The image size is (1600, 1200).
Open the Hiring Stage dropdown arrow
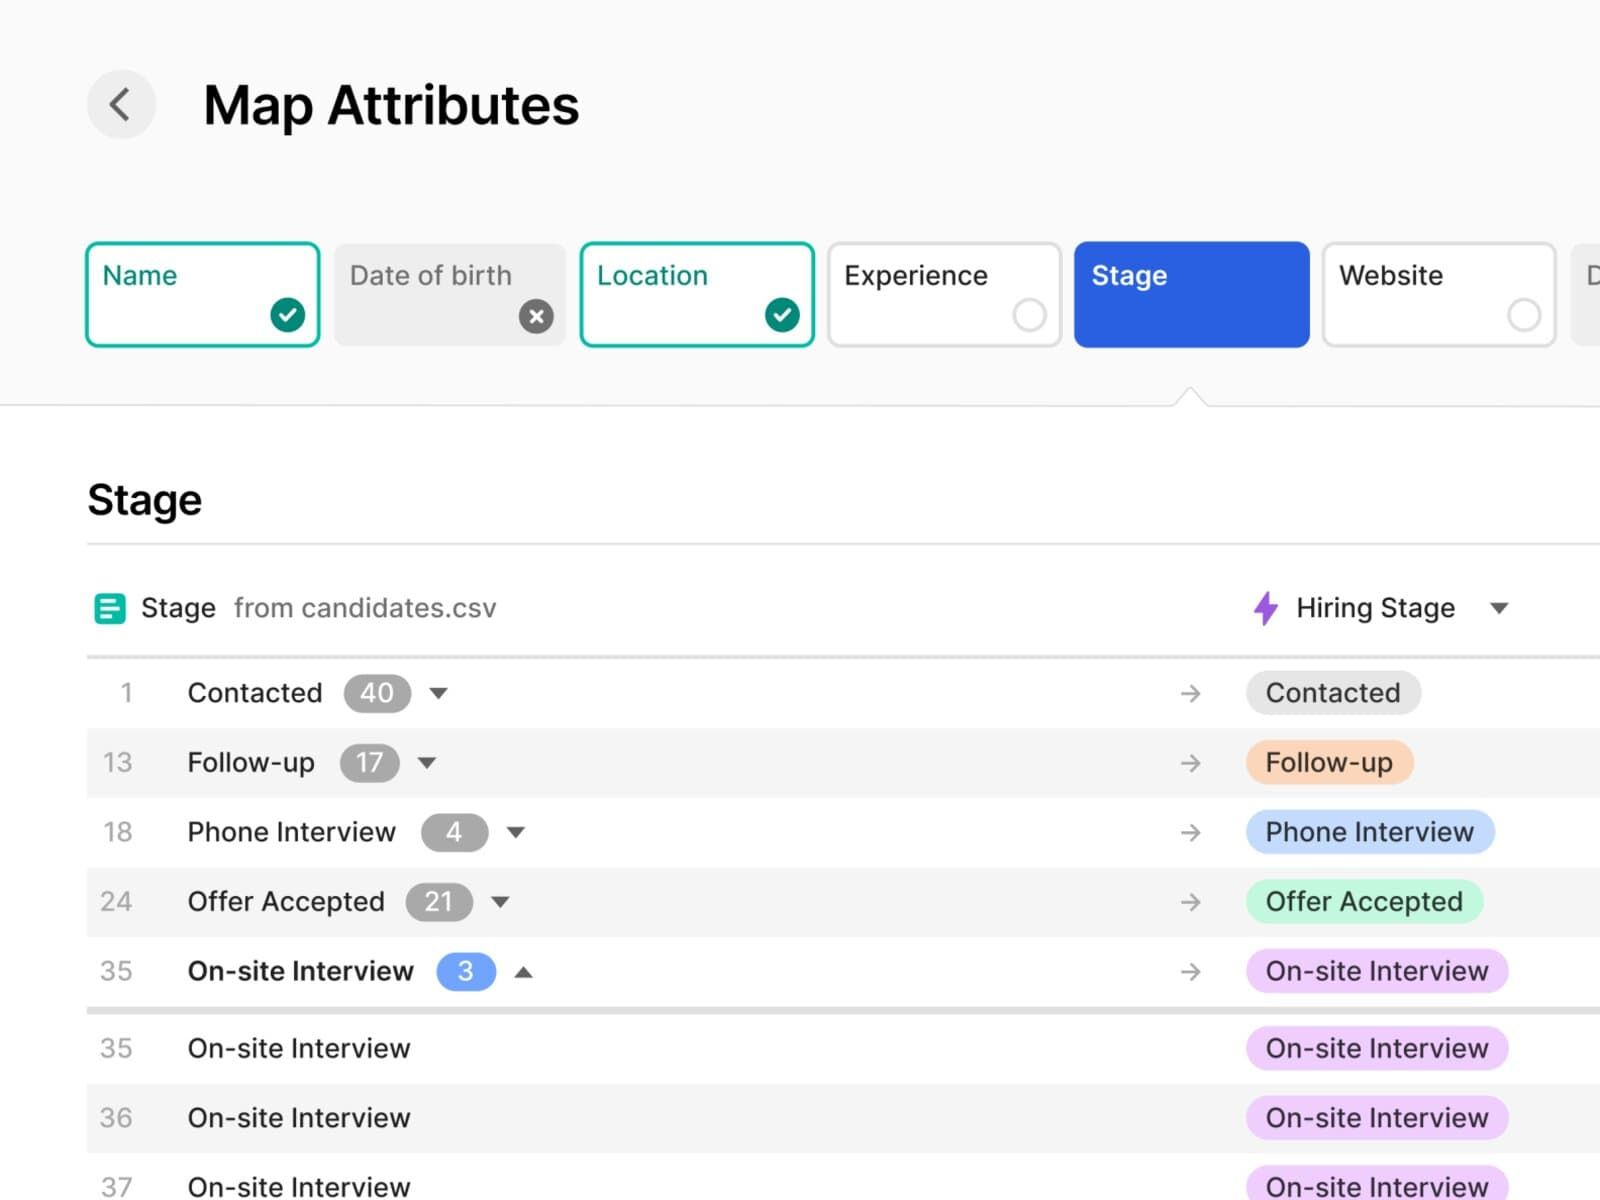tap(1499, 608)
